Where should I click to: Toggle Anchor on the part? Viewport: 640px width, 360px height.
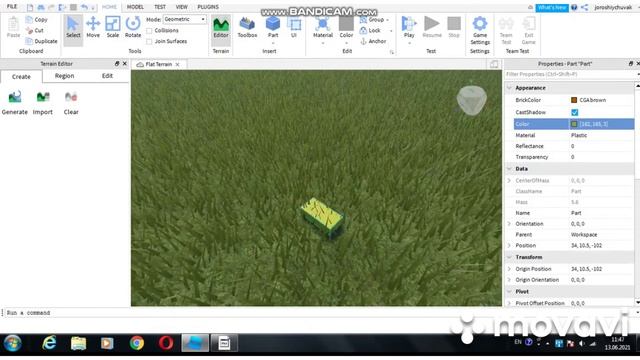pos(373,41)
